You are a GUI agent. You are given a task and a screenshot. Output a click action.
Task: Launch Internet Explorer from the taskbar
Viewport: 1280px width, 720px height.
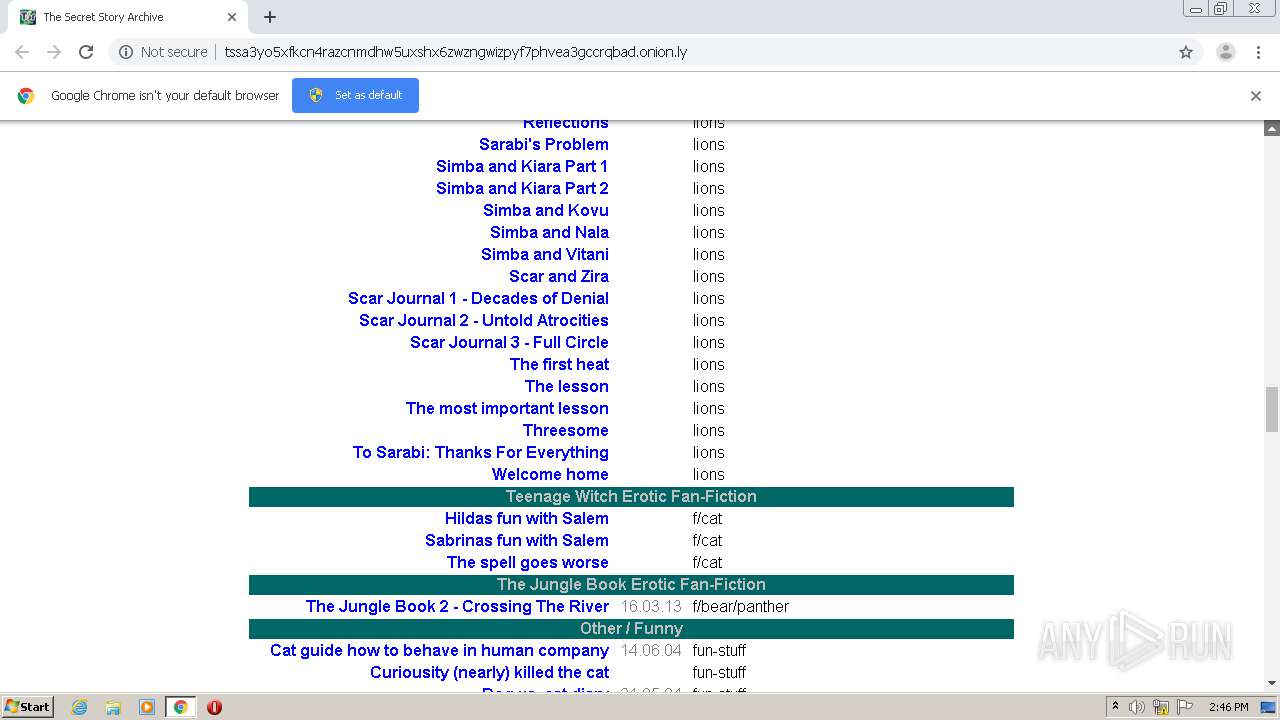tap(80, 707)
